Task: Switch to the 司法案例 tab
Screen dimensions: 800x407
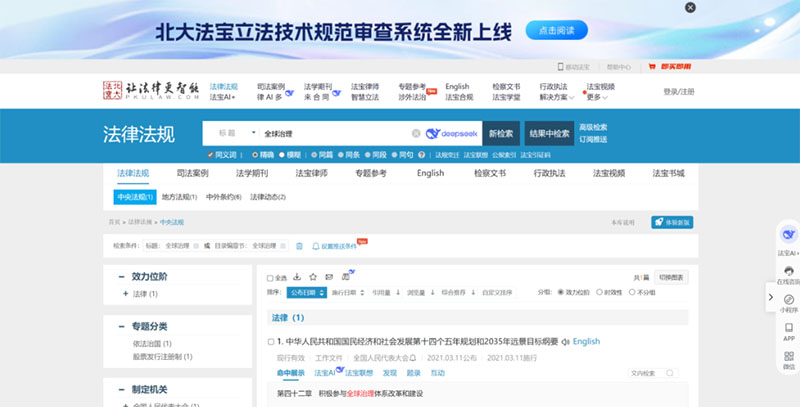Action: click(x=191, y=173)
